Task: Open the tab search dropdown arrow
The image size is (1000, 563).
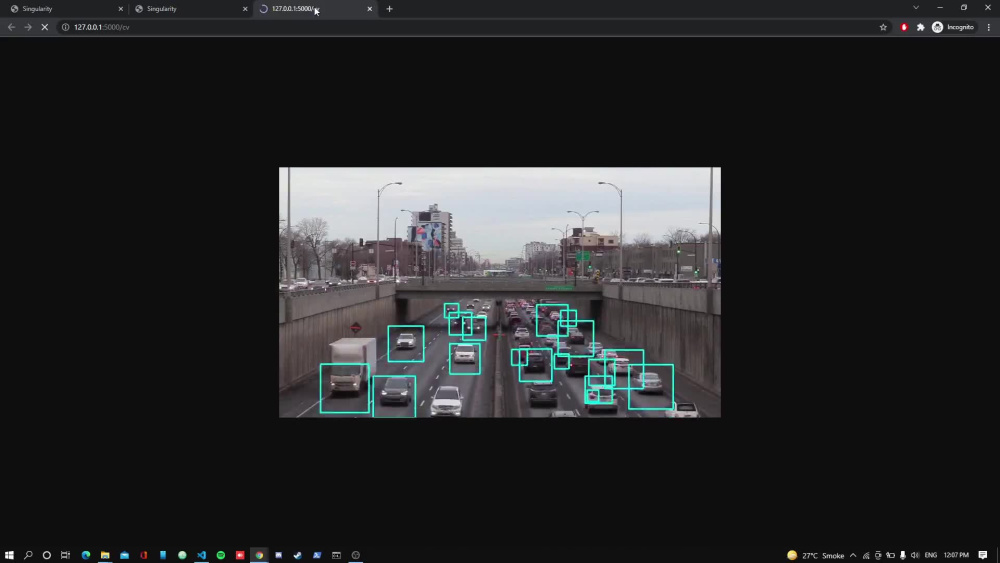Action: [916, 8]
